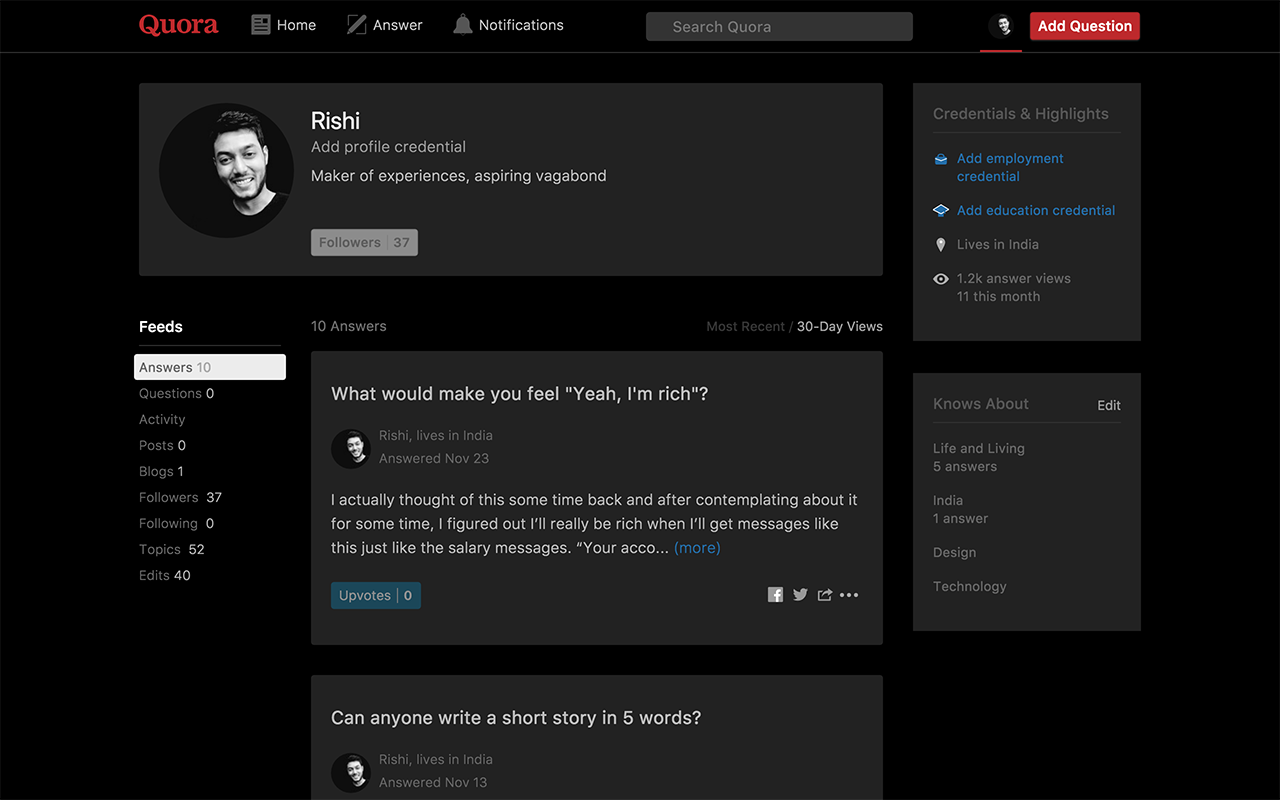Click the profile avatar in the top bar
This screenshot has height=800, width=1280.
coord(1001,25)
